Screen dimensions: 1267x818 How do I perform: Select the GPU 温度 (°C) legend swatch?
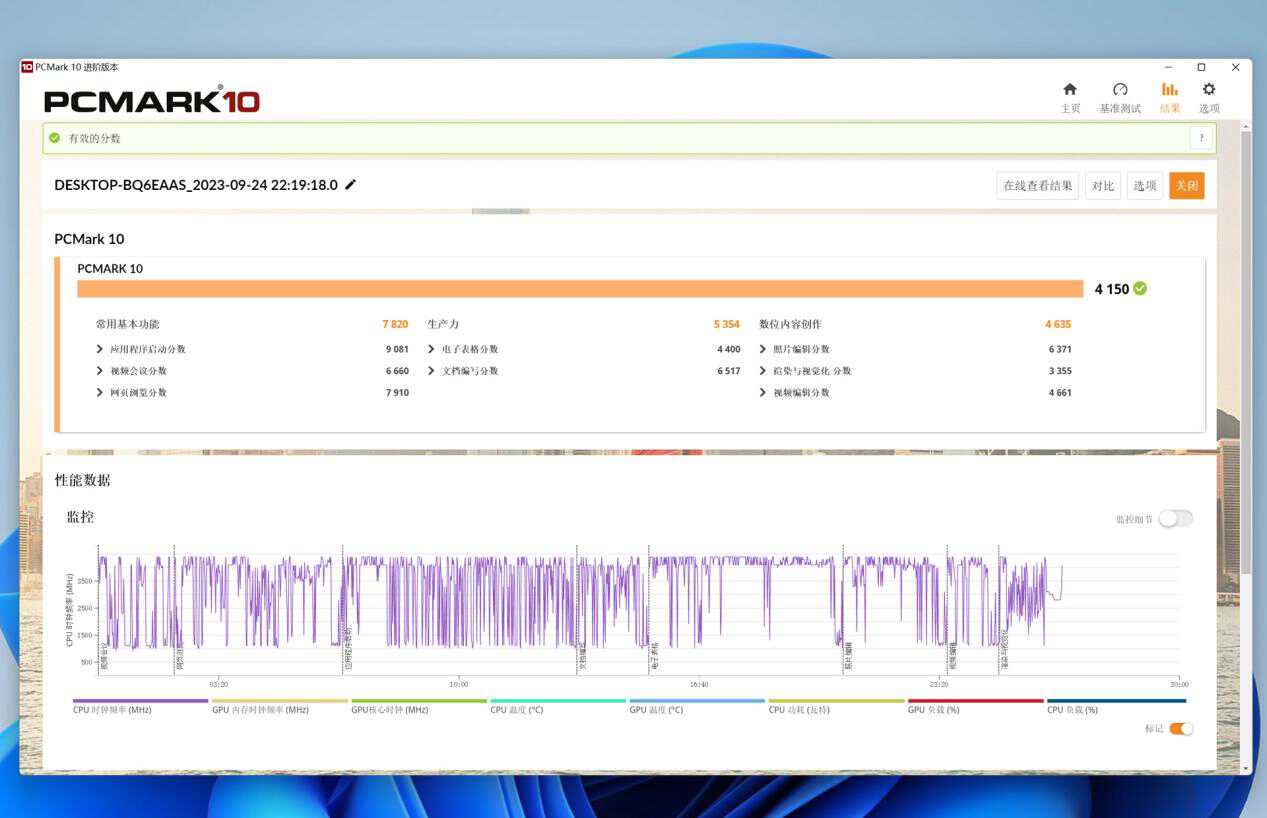(x=697, y=701)
